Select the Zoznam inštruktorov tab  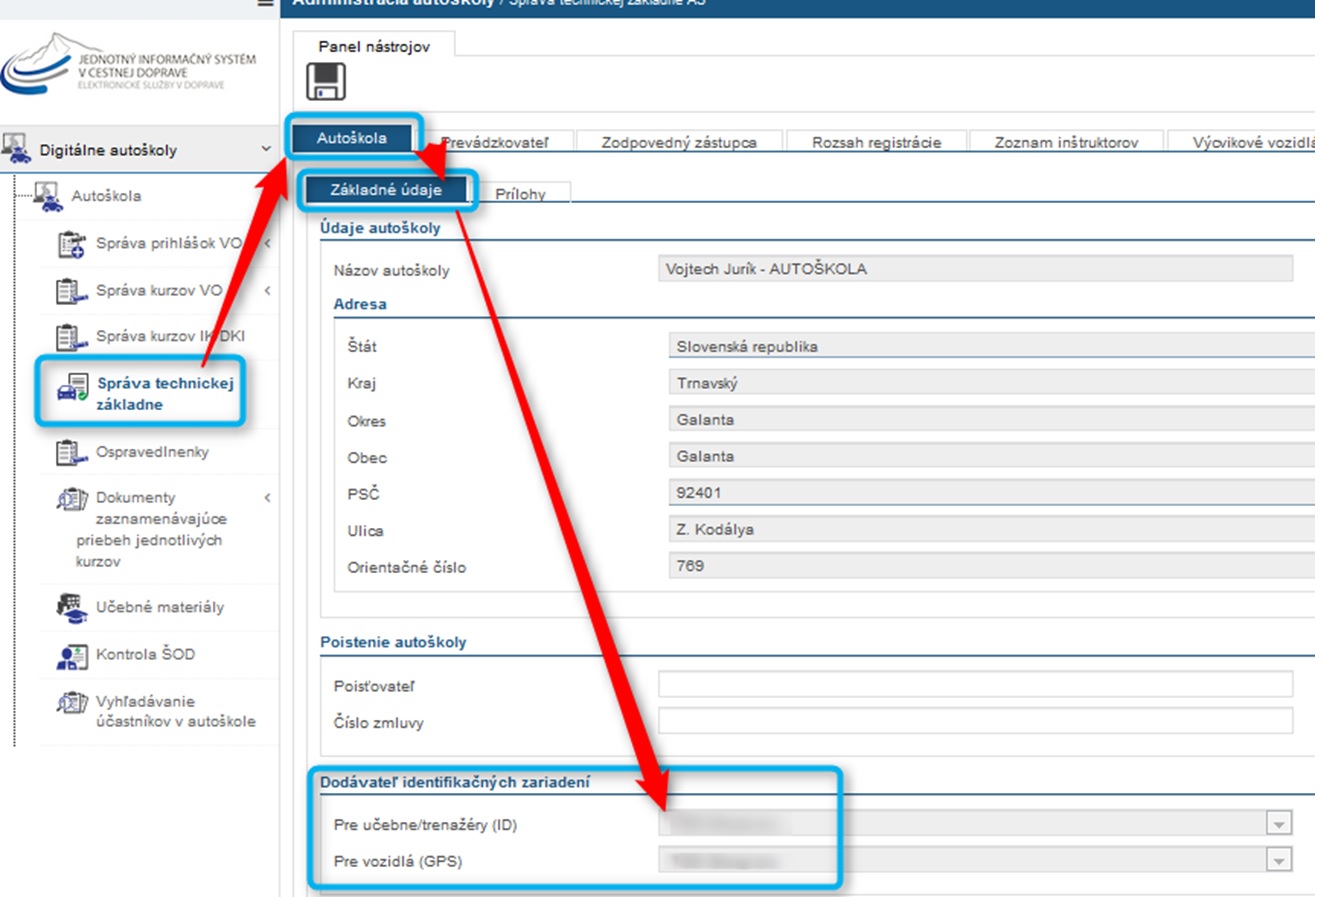tap(1066, 143)
